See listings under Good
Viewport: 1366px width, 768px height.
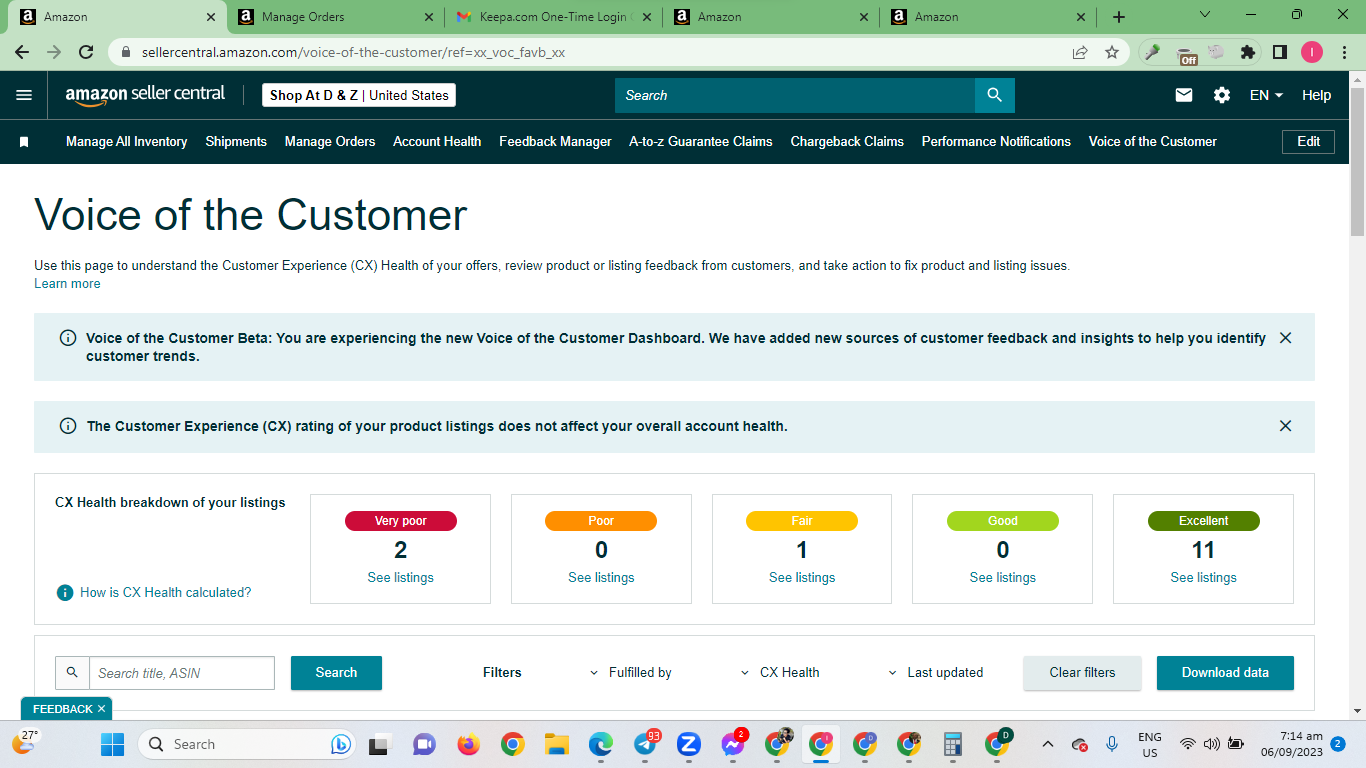[x=1003, y=578]
